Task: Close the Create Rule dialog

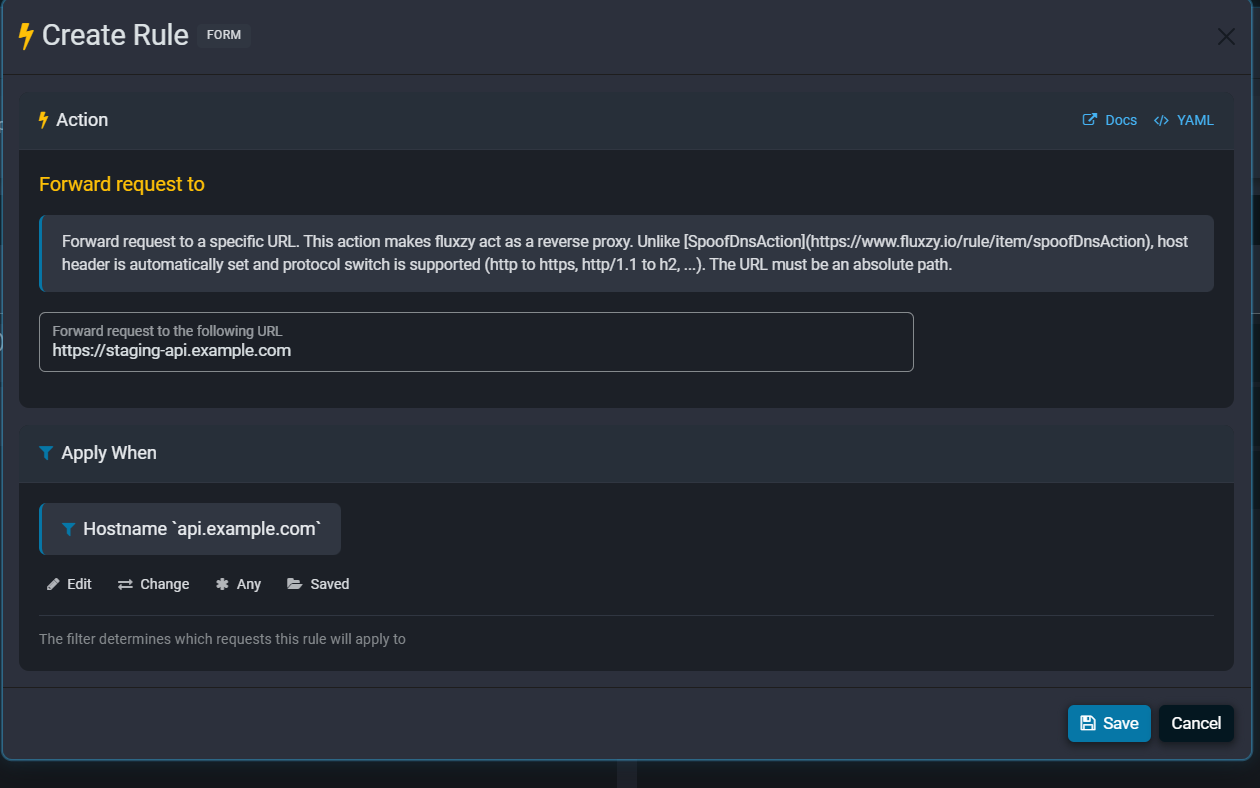Action: pyautogui.click(x=1226, y=37)
